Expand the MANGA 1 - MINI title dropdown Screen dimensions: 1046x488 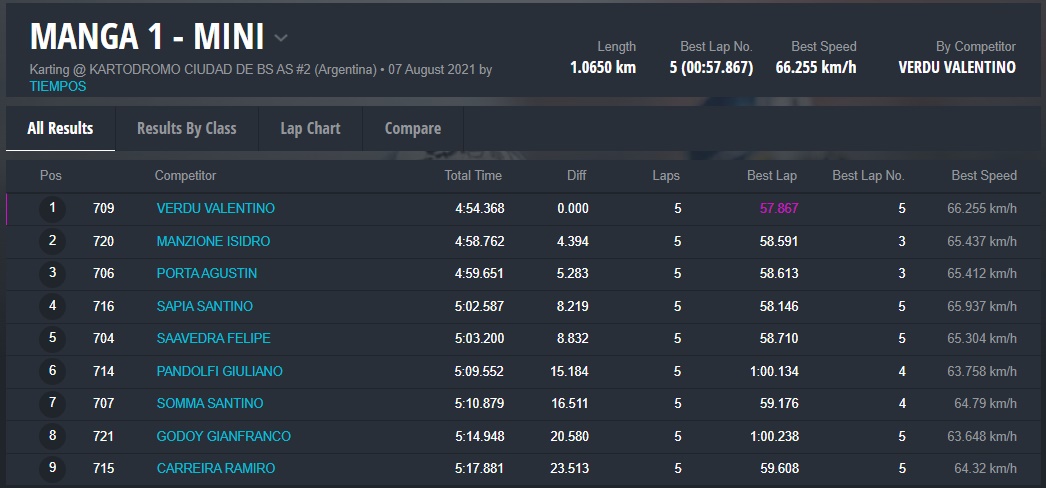281,38
